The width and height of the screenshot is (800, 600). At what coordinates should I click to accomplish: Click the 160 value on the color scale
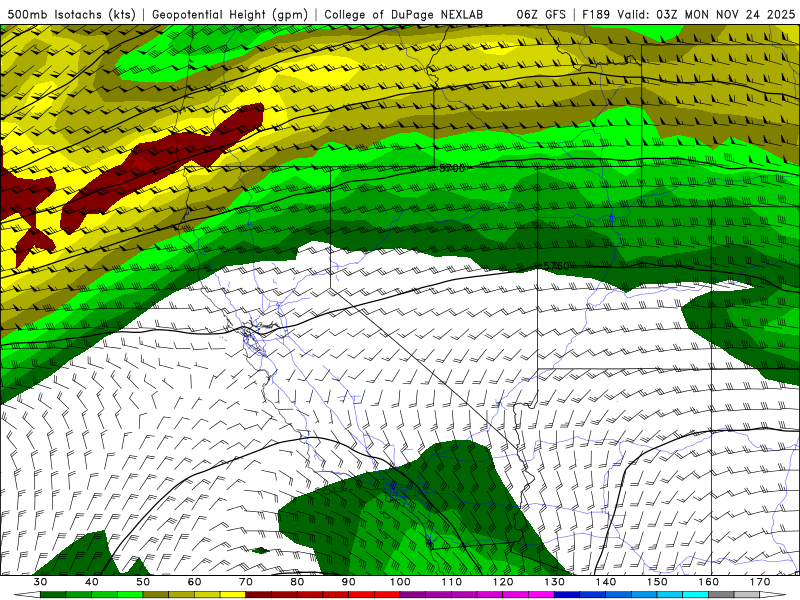click(709, 582)
